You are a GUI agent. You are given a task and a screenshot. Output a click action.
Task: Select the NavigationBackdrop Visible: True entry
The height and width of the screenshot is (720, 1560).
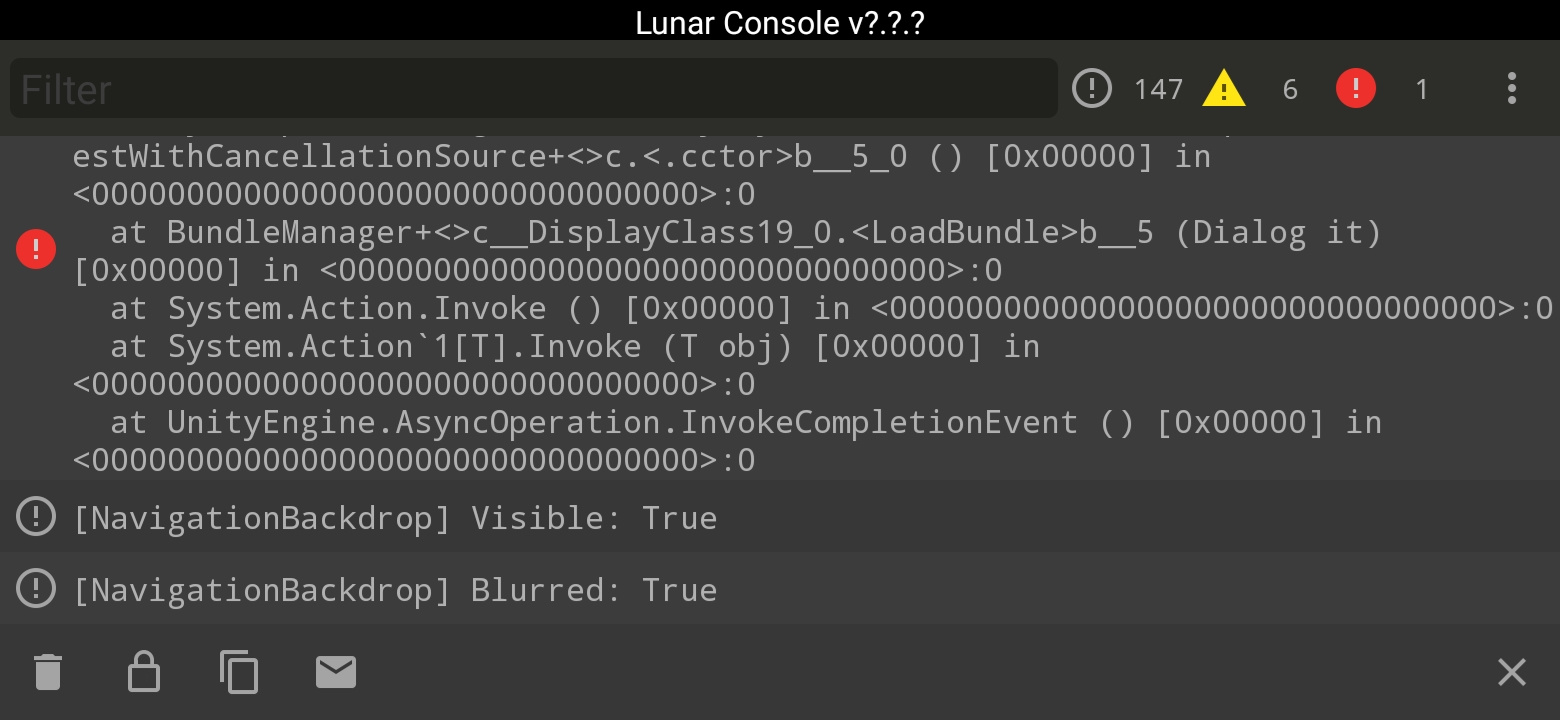[780, 517]
